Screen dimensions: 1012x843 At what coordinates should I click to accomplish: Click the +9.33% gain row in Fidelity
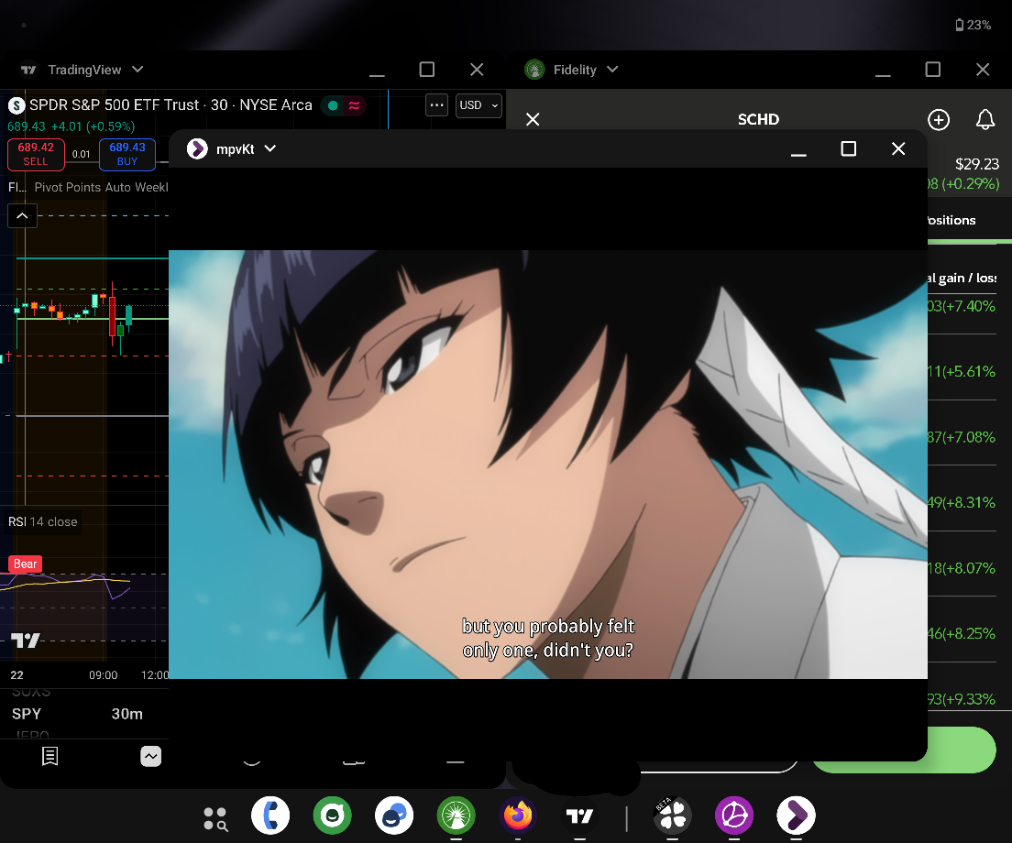coord(962,699)
